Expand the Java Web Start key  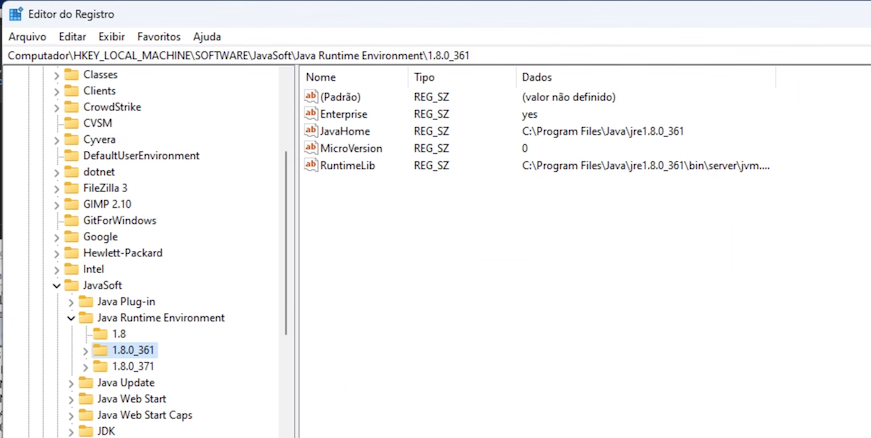71,399
